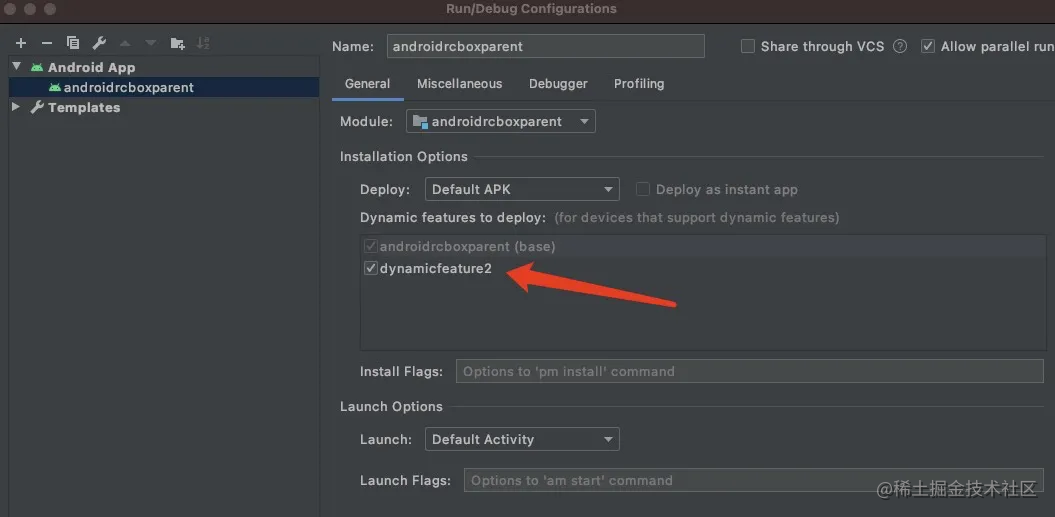Select androidrcboxparent configuration in tree
Screen dimensions: 1055x517
163,88
